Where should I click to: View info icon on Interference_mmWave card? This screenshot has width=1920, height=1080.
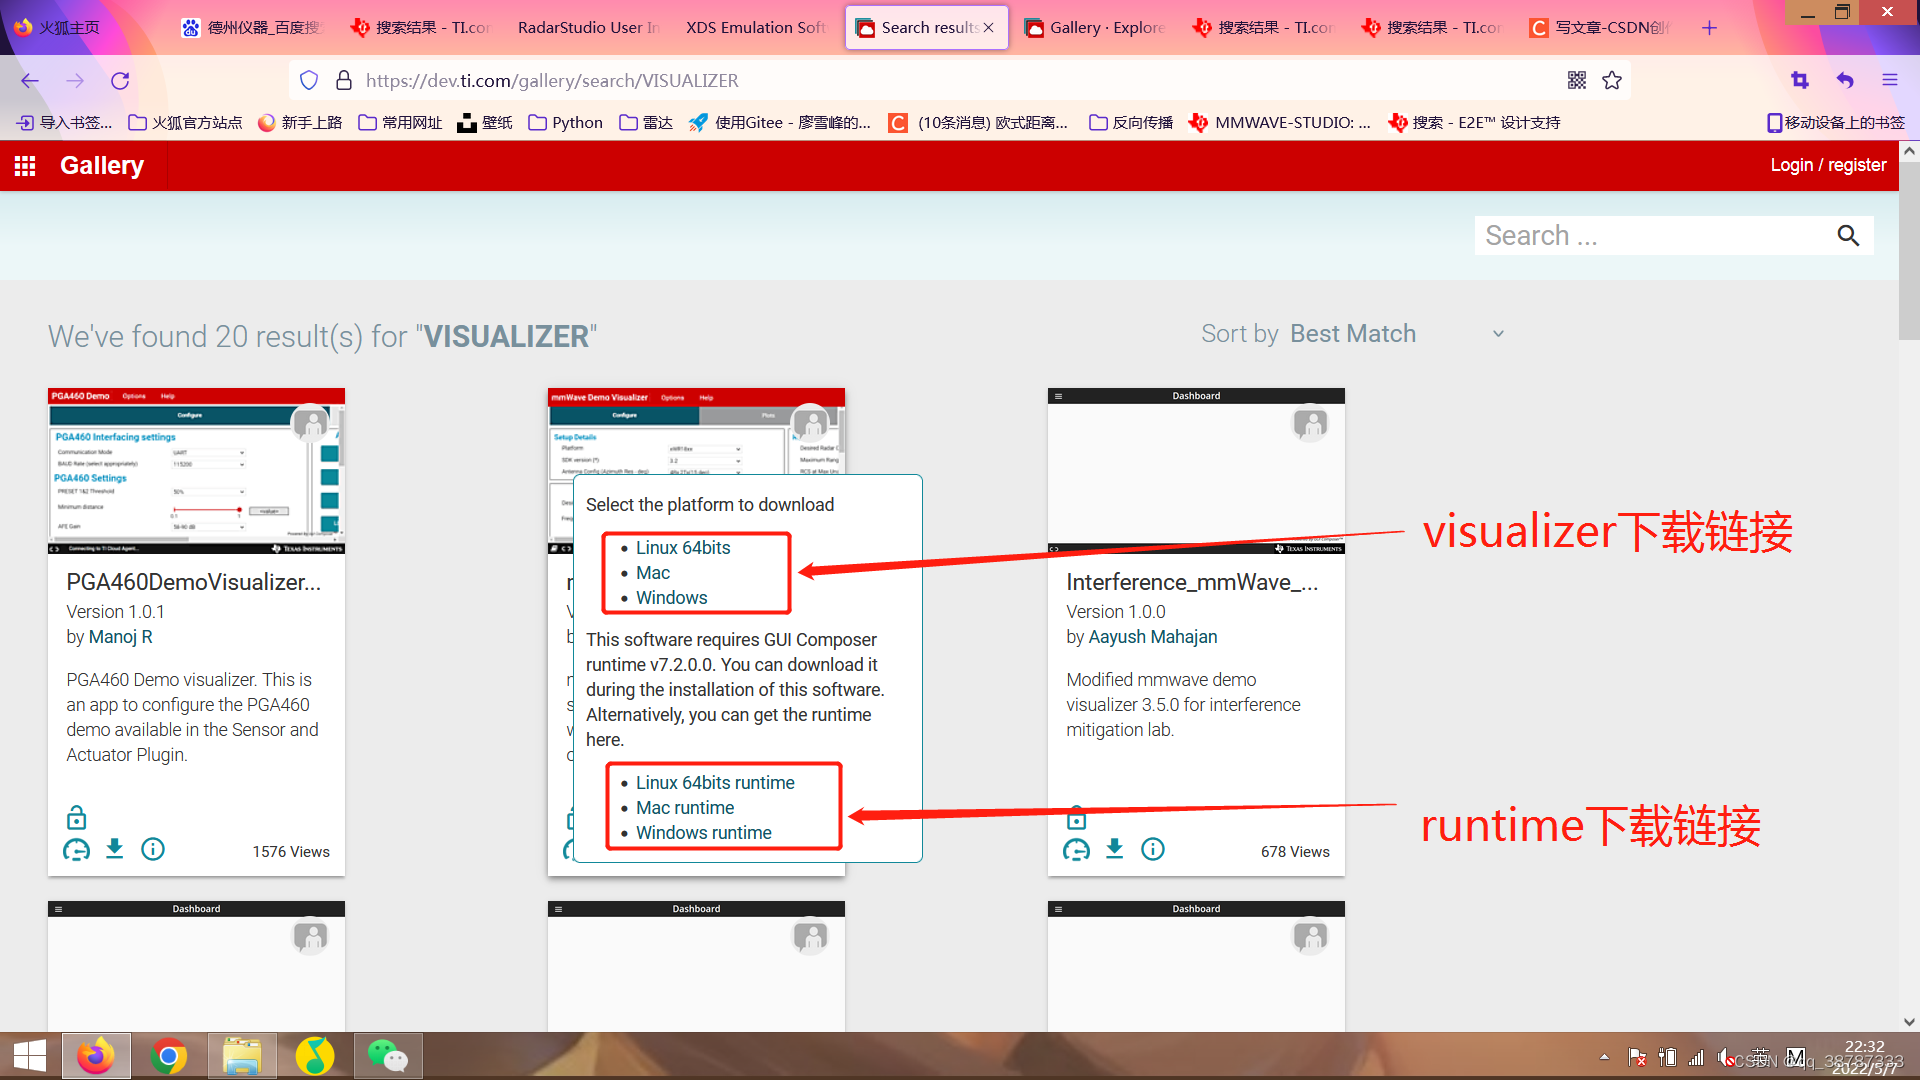tap(1152, 849)
